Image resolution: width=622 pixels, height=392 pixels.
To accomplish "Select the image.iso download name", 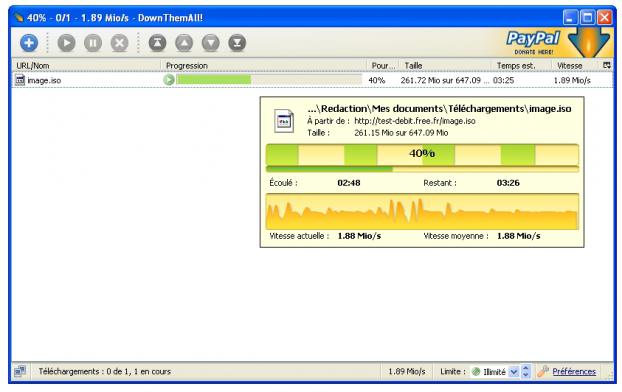I will (44, 80).
